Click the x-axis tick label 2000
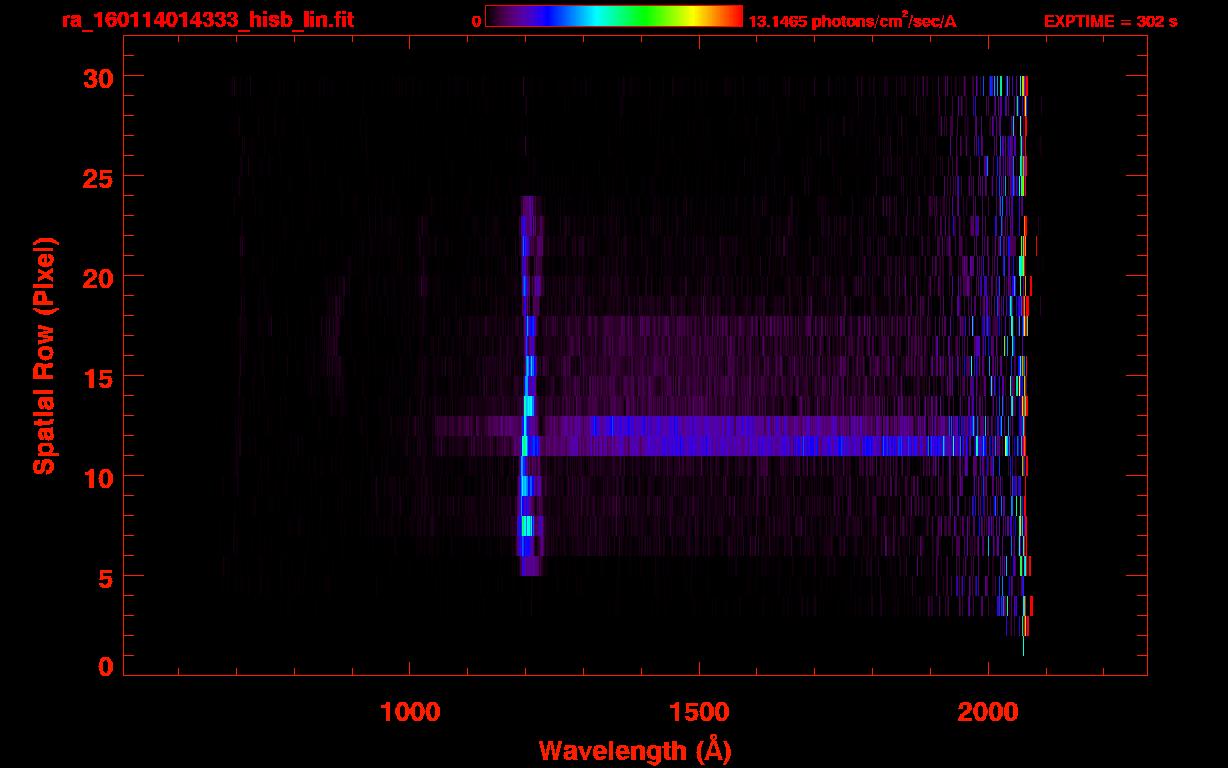The width and height of the screenshot is (1228, 768). [x=988, y=712]
